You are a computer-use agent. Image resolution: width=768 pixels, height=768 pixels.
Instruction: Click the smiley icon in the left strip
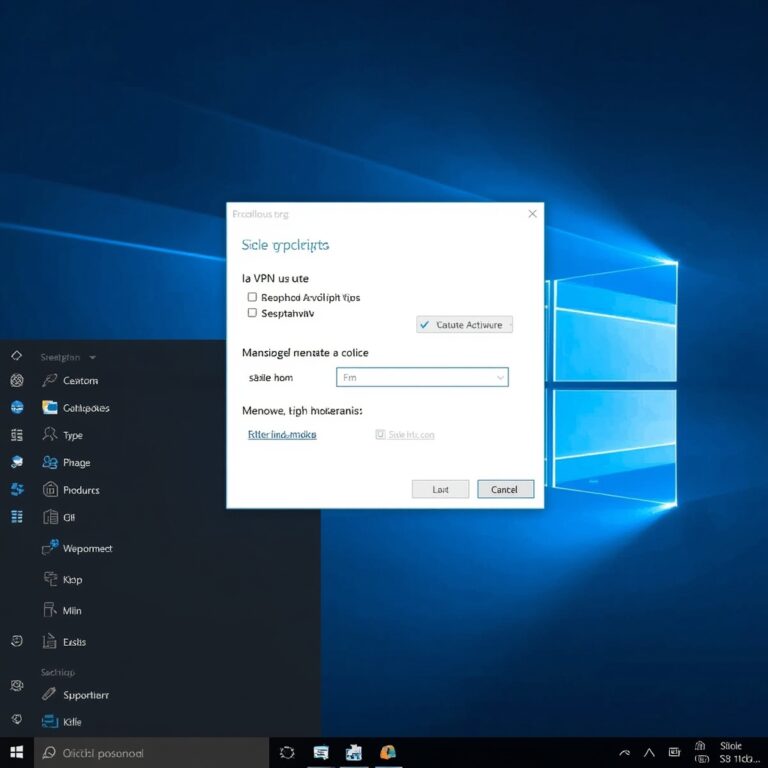17,641
